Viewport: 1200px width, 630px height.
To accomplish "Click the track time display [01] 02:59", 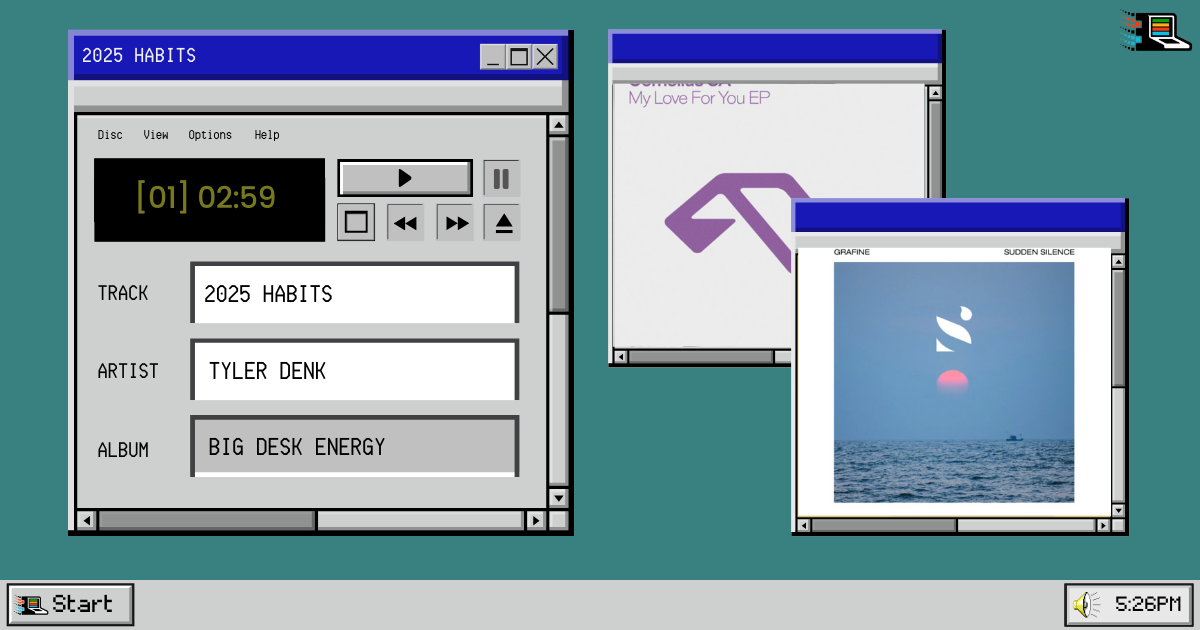I will coord(209,199).
